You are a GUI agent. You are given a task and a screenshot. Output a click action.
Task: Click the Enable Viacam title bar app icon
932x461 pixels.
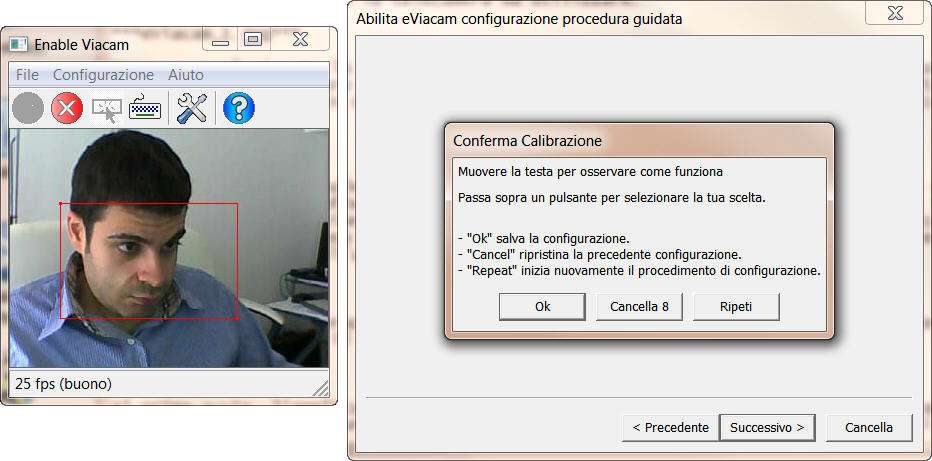tap(19, 45)
